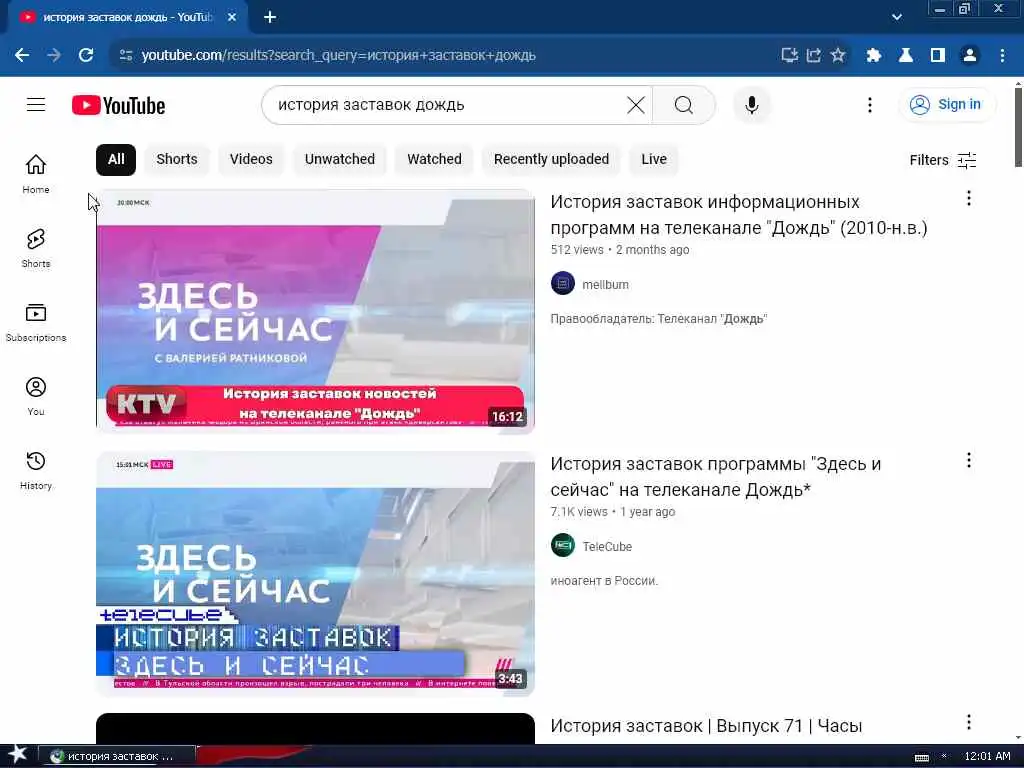The height and width of the screenshot is (768, 1024).
Task: Open the taskbar start star icon
Action: click(17, 754)
